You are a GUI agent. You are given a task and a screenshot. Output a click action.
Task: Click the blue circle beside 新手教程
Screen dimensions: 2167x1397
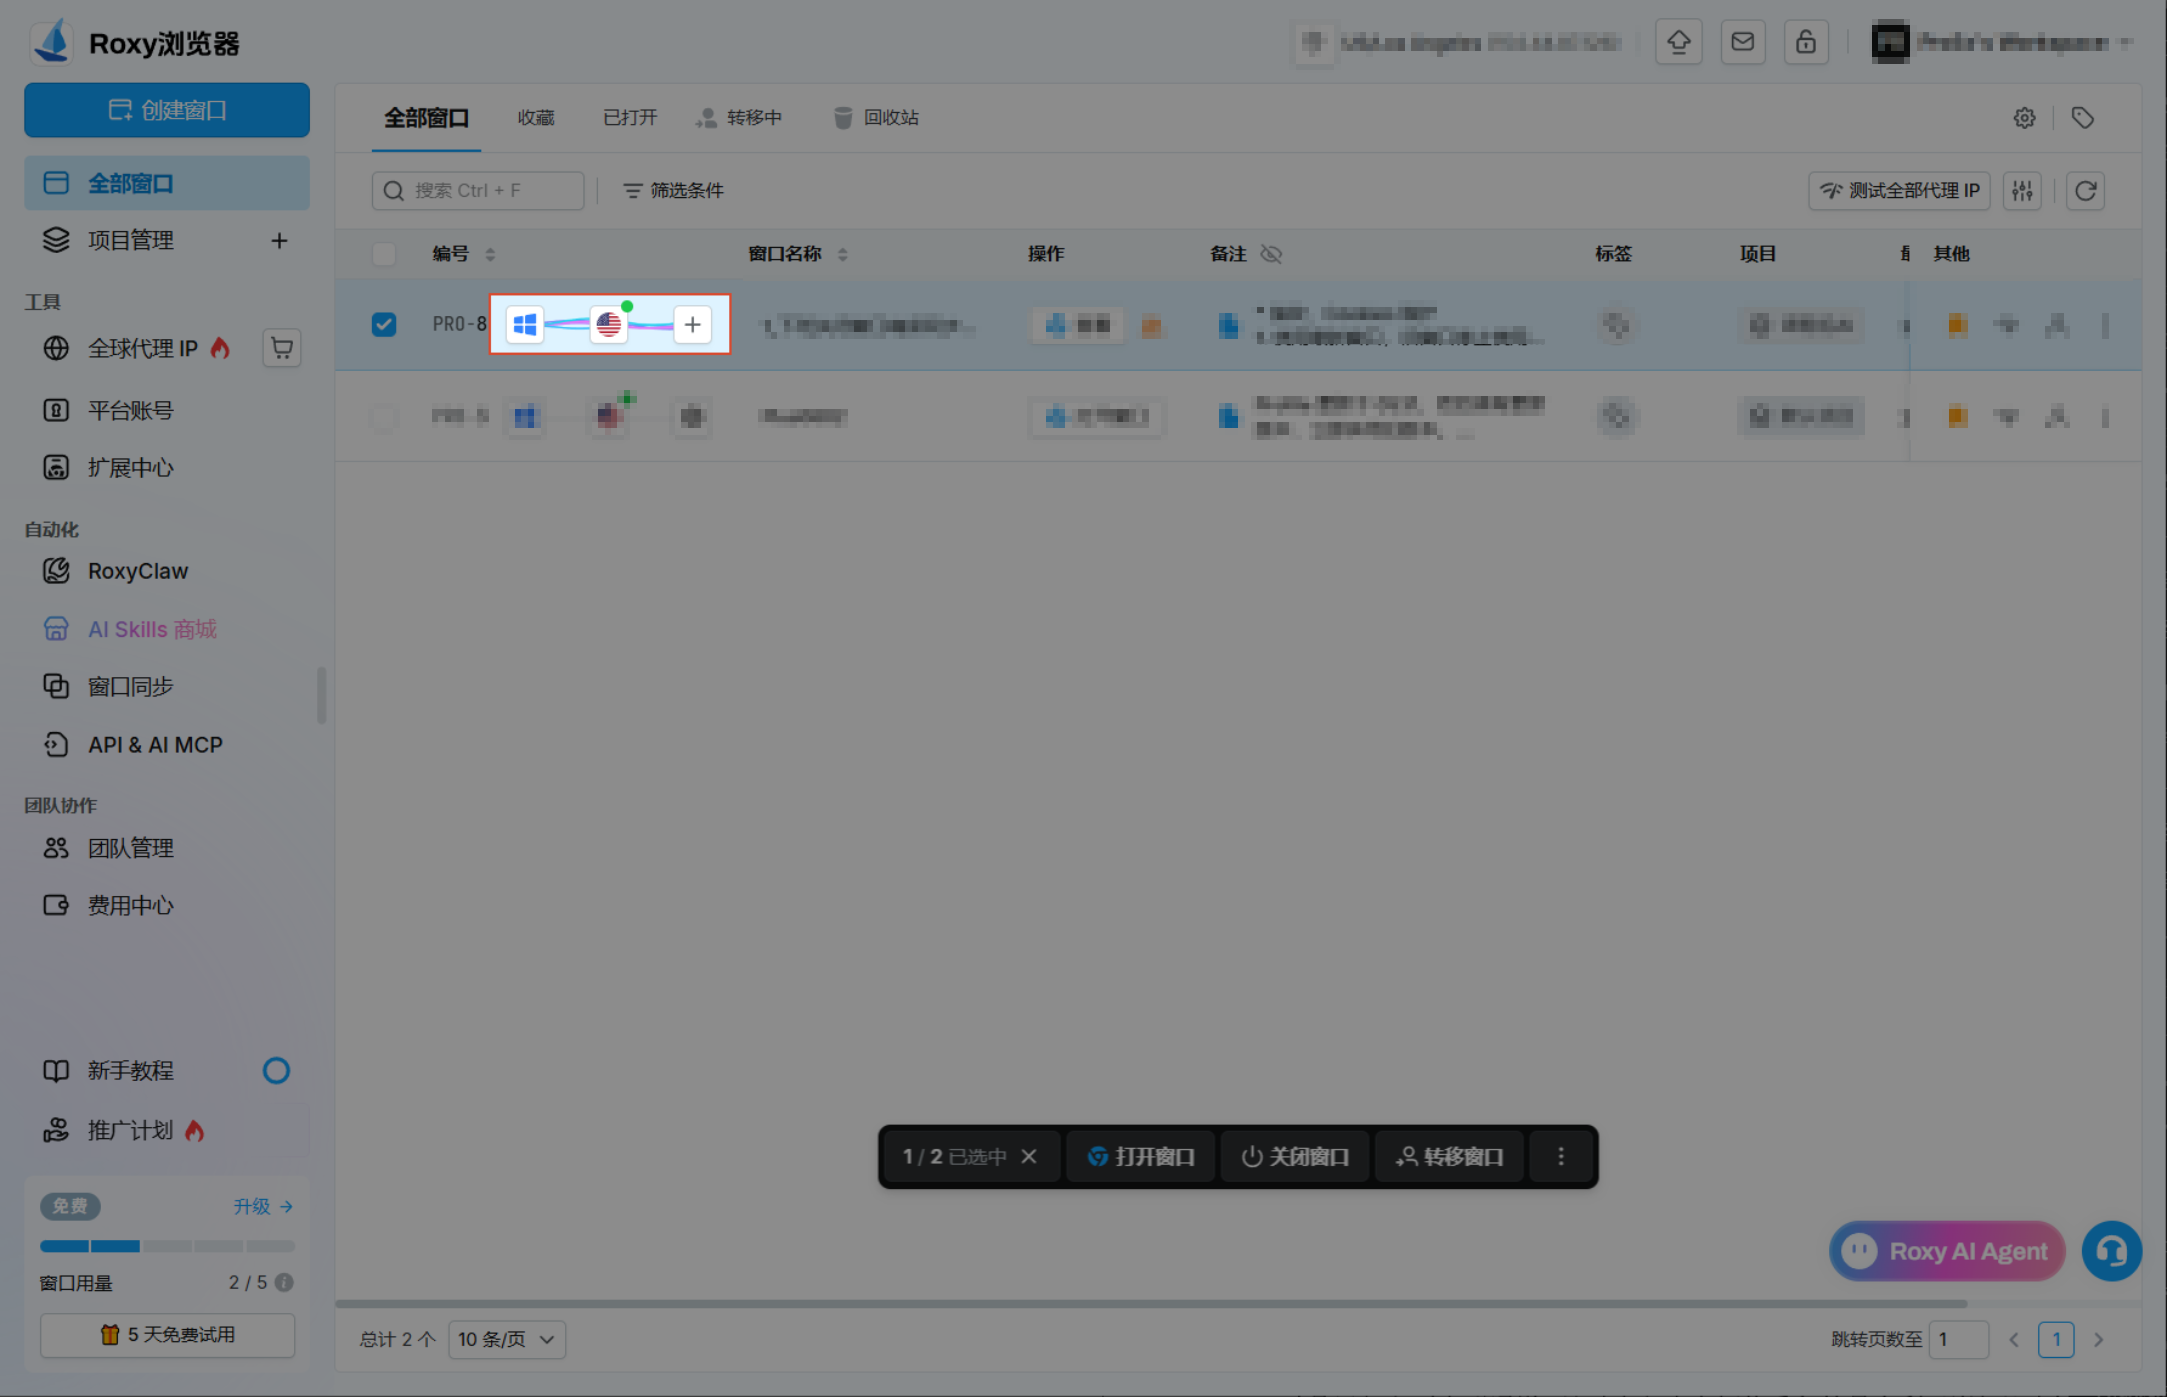point(276,1071)
